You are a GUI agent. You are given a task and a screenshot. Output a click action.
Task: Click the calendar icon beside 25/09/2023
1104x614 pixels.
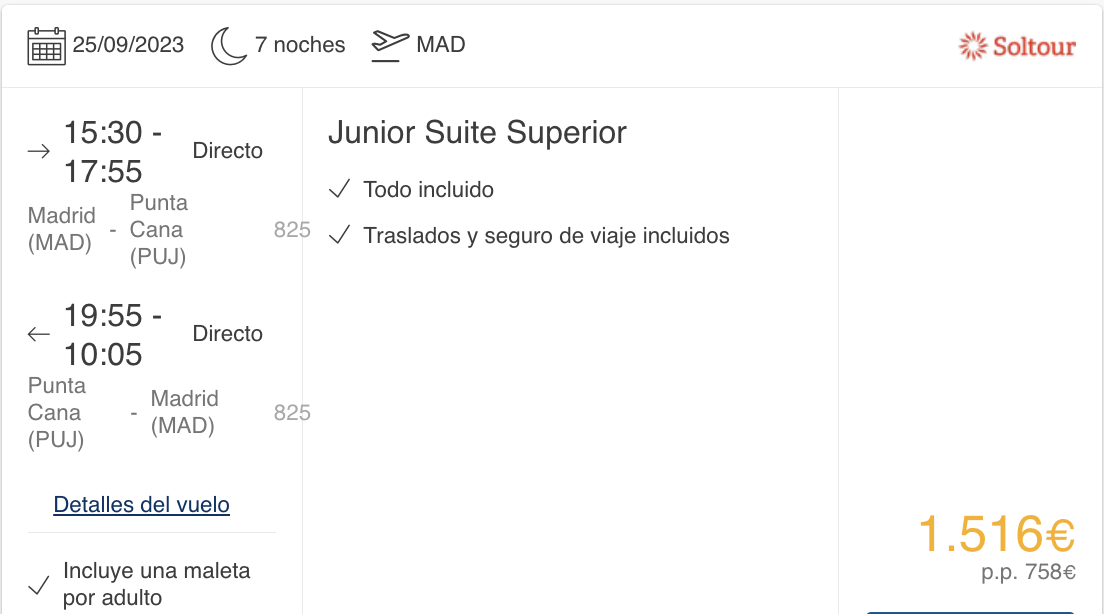(46, 46)
